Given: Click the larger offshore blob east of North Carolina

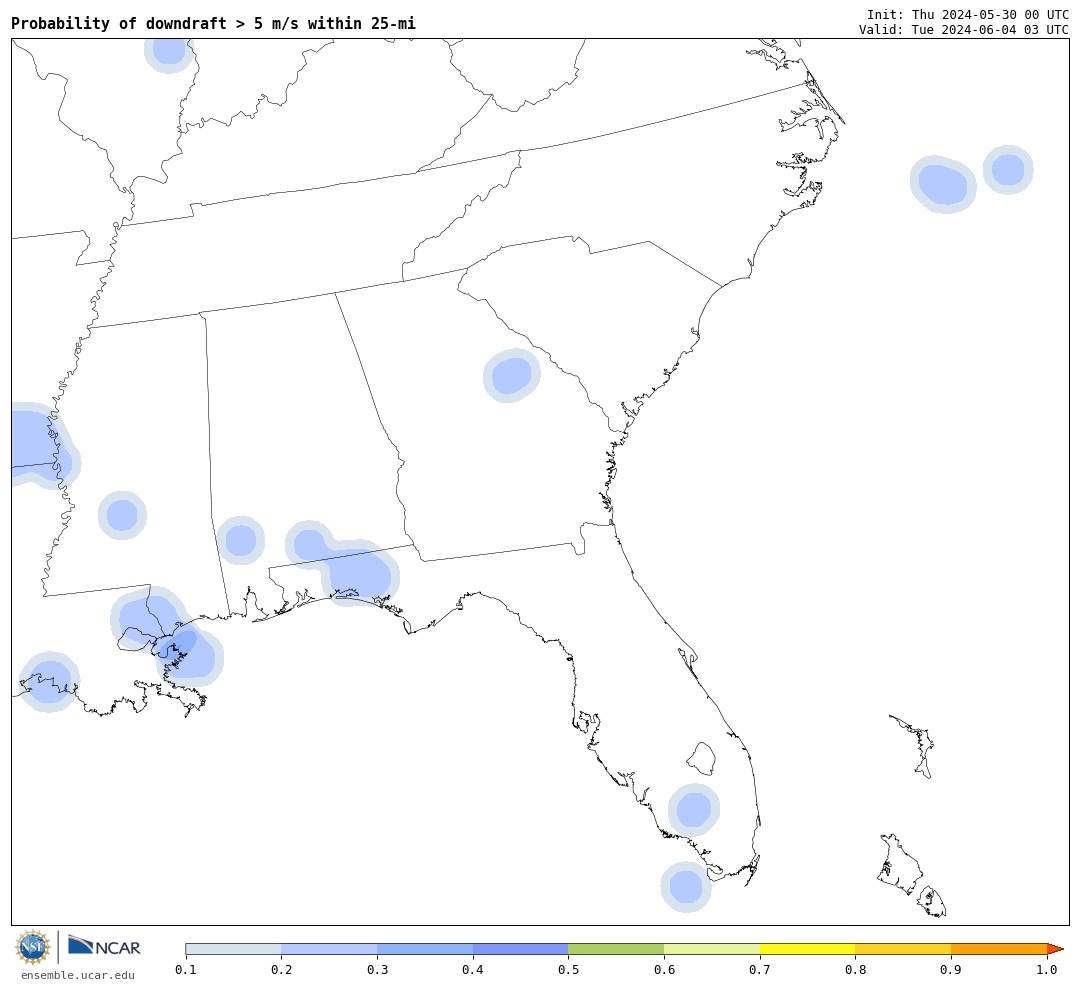Looking at the screenshot, I should pos(943,184).
